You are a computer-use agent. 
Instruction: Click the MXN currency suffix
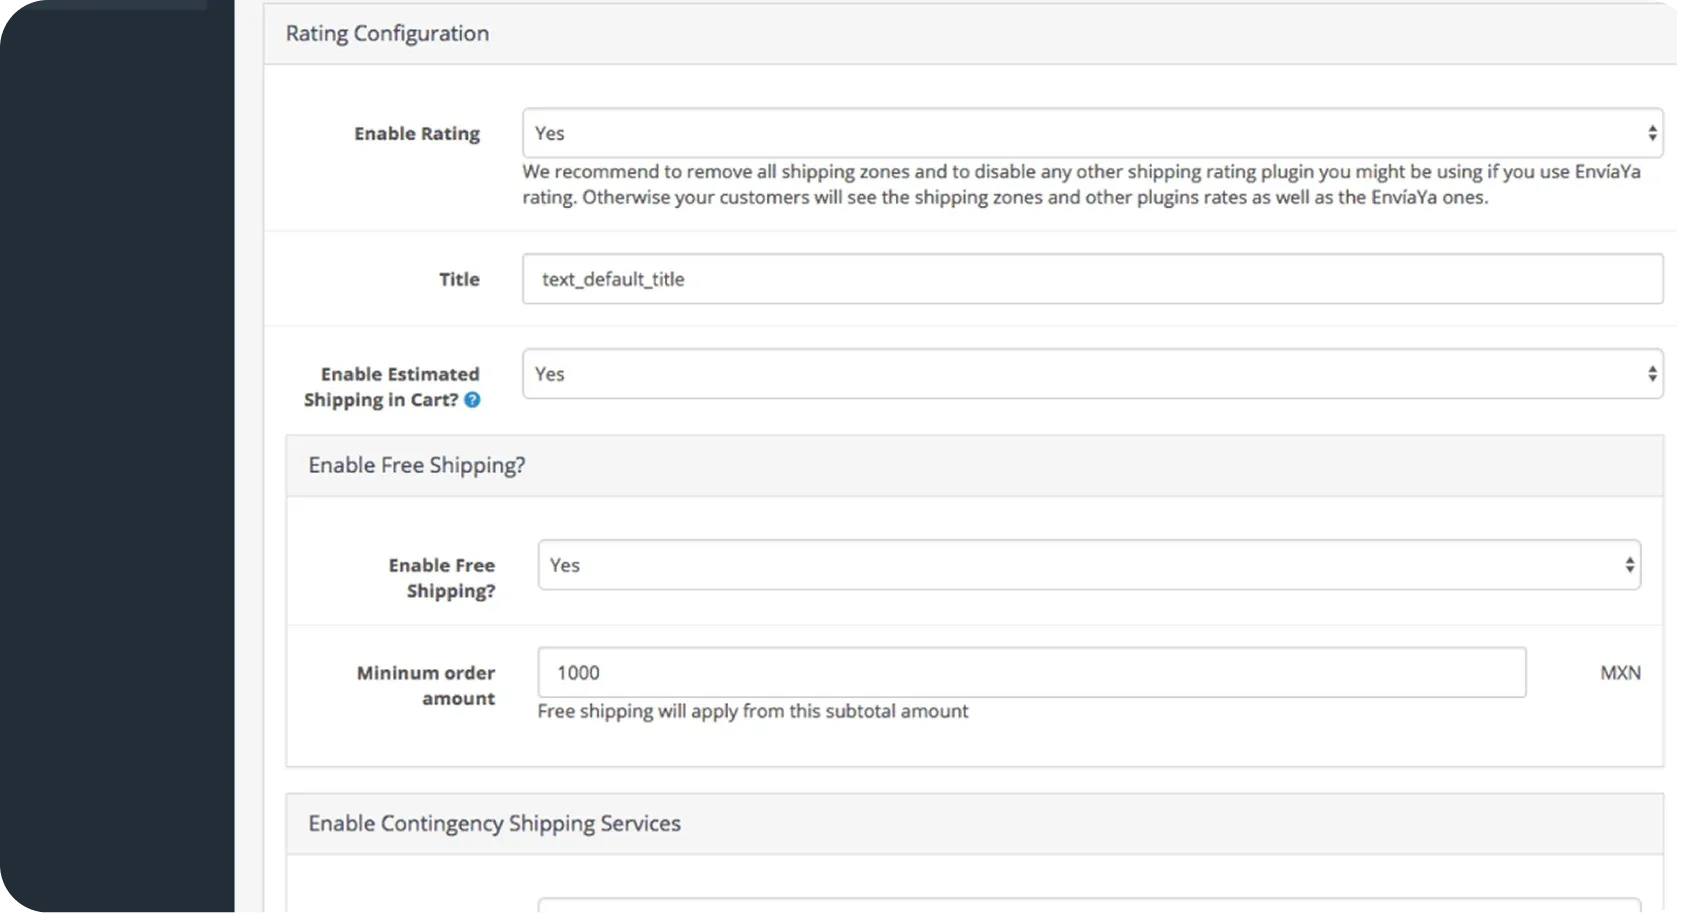pos(1619,673)
